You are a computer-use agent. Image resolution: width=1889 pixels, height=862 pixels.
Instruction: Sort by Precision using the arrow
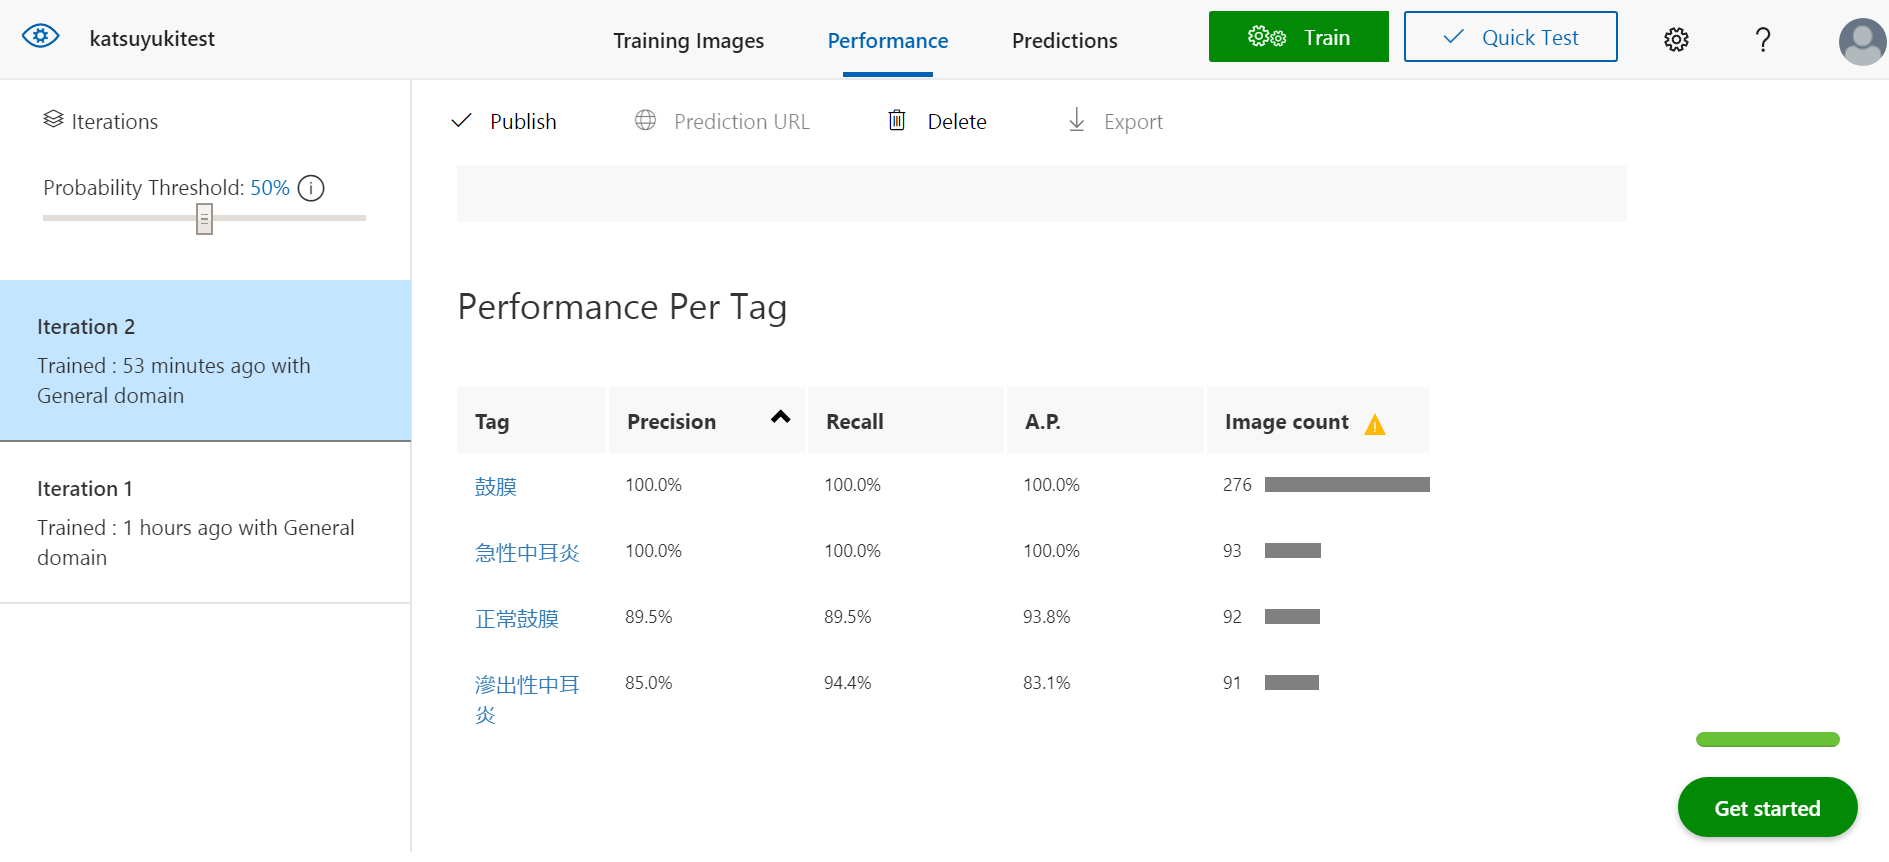(x=781, y=418)
